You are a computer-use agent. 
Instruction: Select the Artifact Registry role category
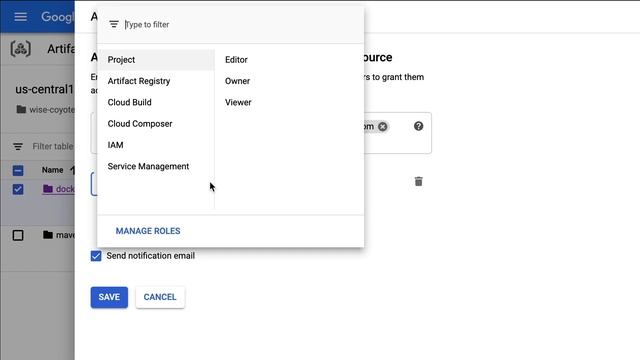click(156, 81)
